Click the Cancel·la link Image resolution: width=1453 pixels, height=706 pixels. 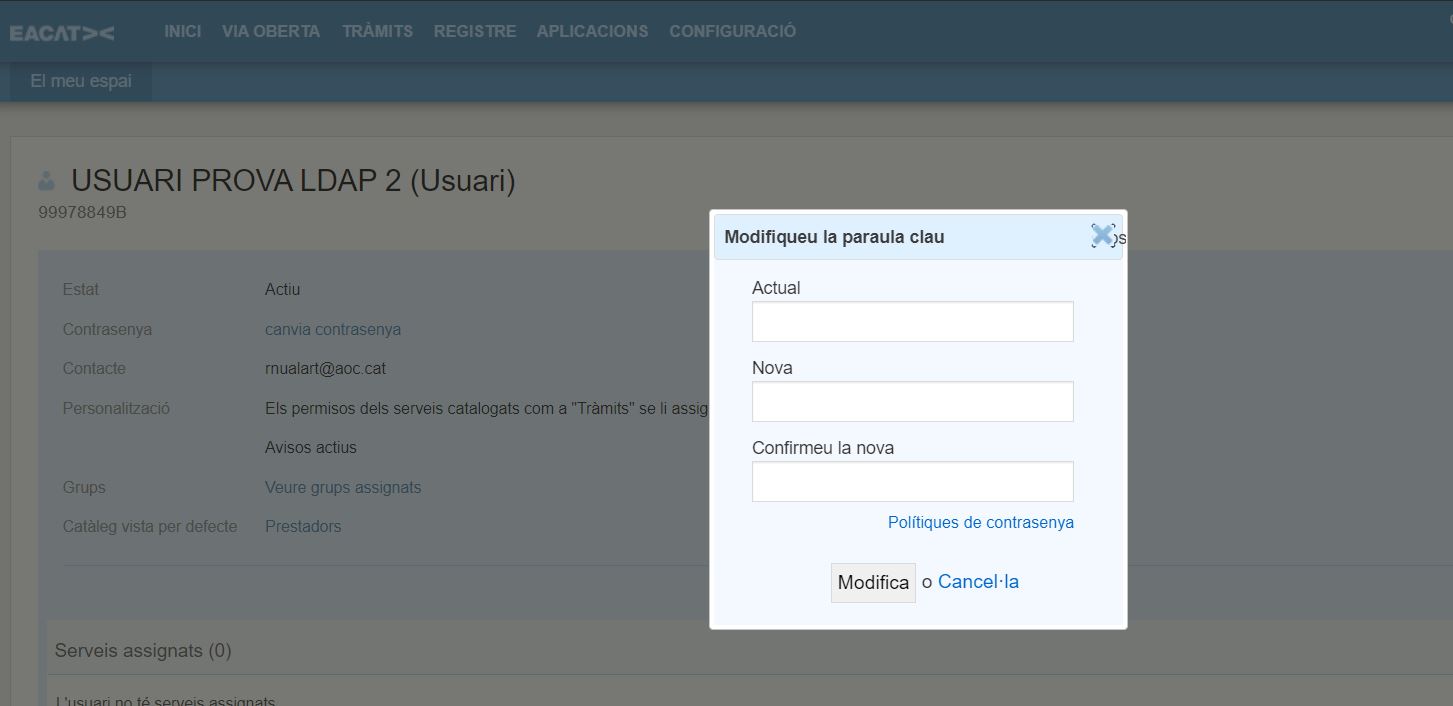pos(978,582)
